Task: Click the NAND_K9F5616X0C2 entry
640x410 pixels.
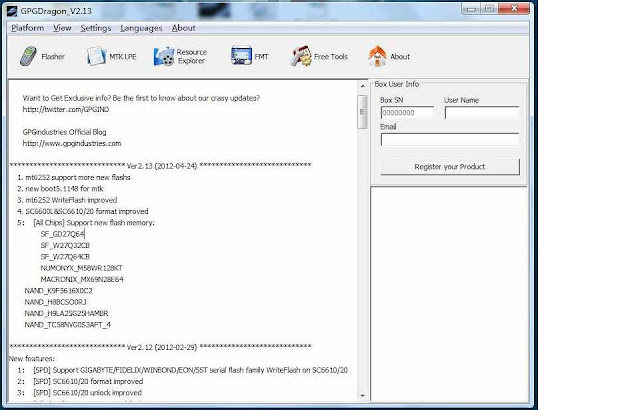Action: pos(58,291)
